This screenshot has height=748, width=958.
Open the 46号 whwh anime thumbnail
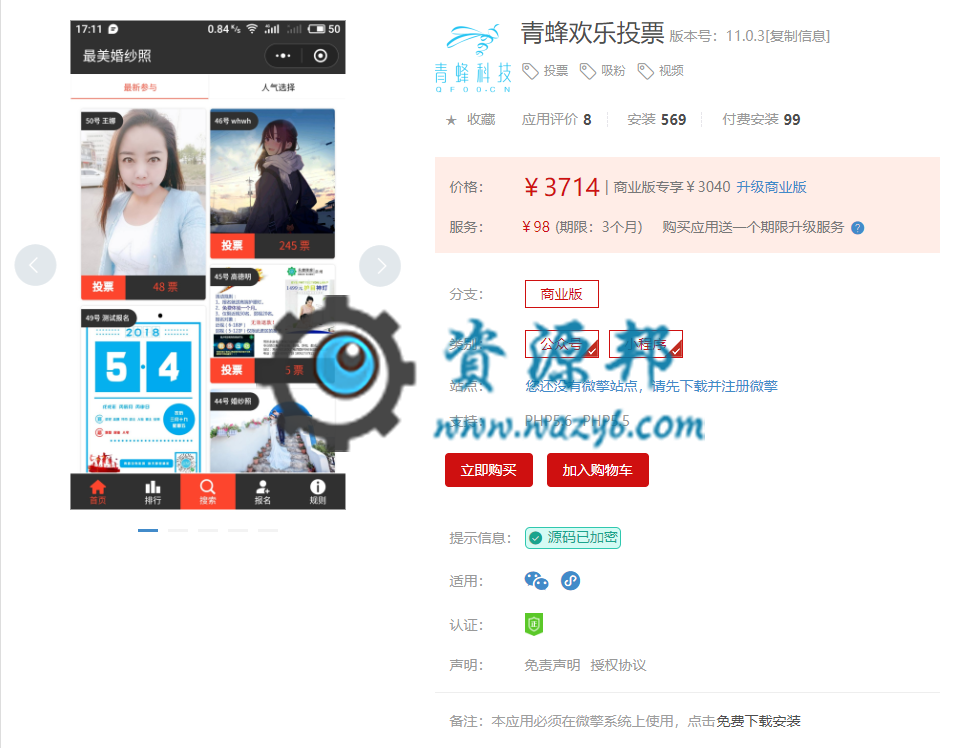(272, 172)
